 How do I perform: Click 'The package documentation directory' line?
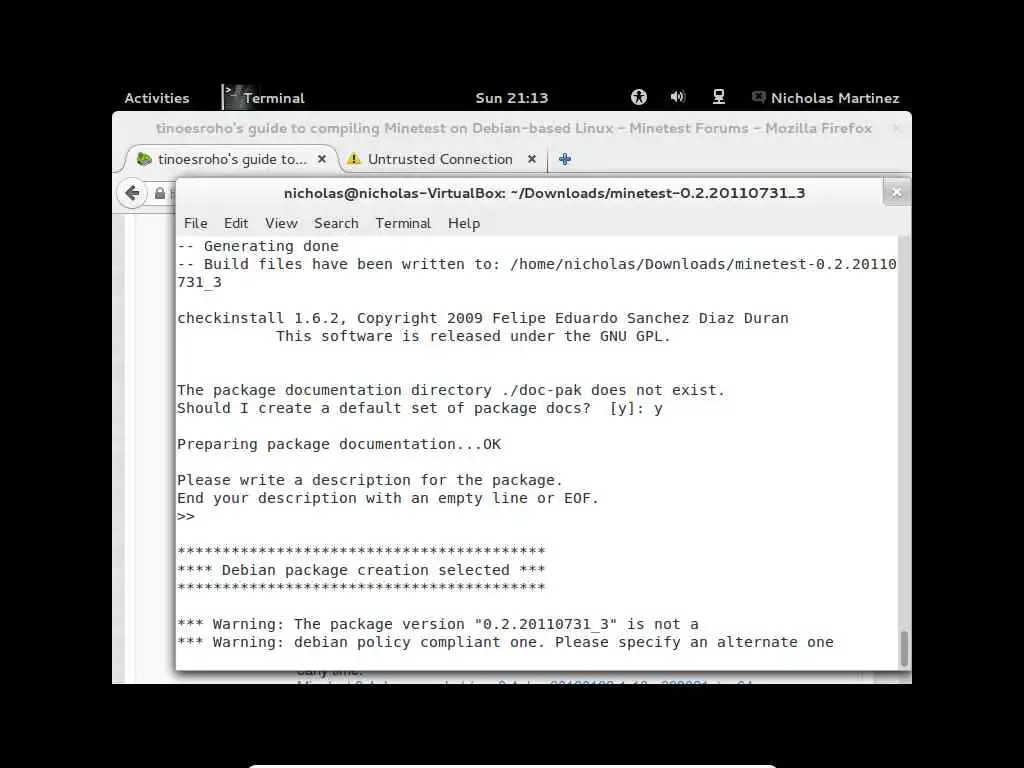pyautogui.click(x=451, y=390)
